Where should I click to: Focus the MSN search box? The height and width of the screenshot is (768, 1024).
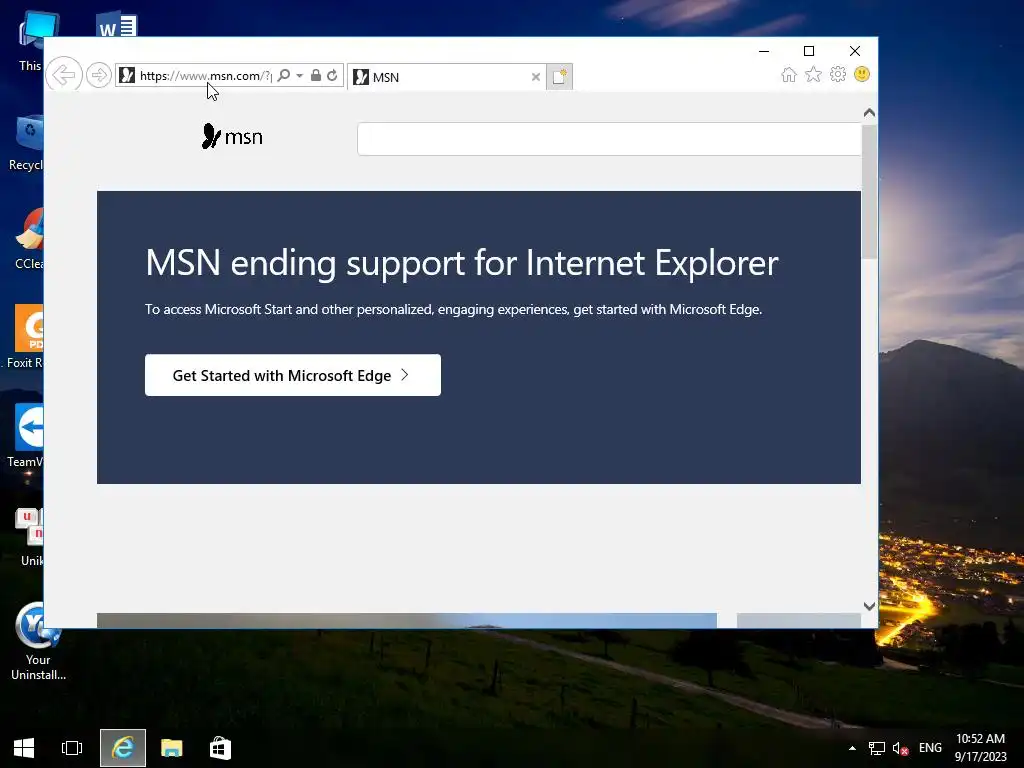[609, 138]
